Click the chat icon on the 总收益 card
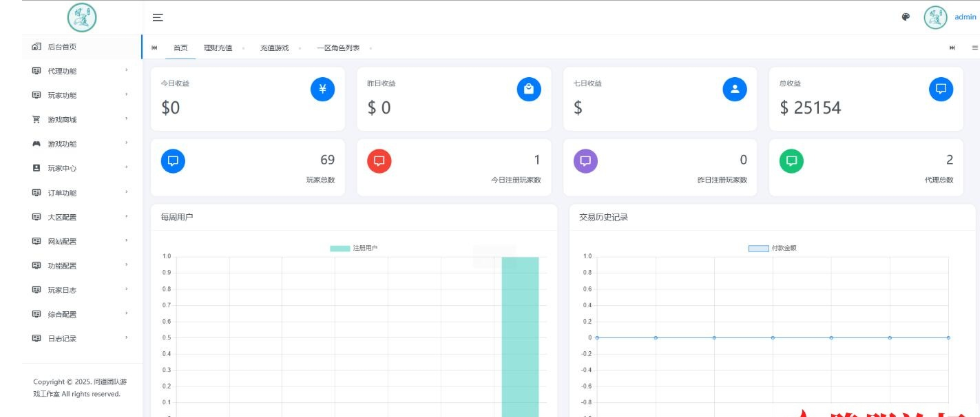 941,89
